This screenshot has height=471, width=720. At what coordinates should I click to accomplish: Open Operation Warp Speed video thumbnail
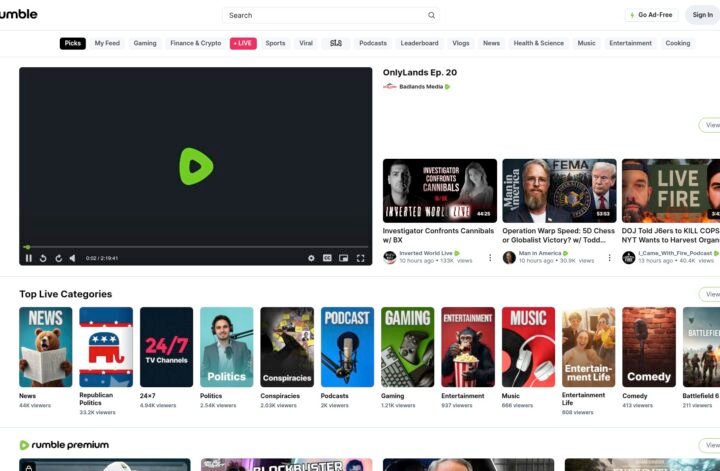point(559,191)
